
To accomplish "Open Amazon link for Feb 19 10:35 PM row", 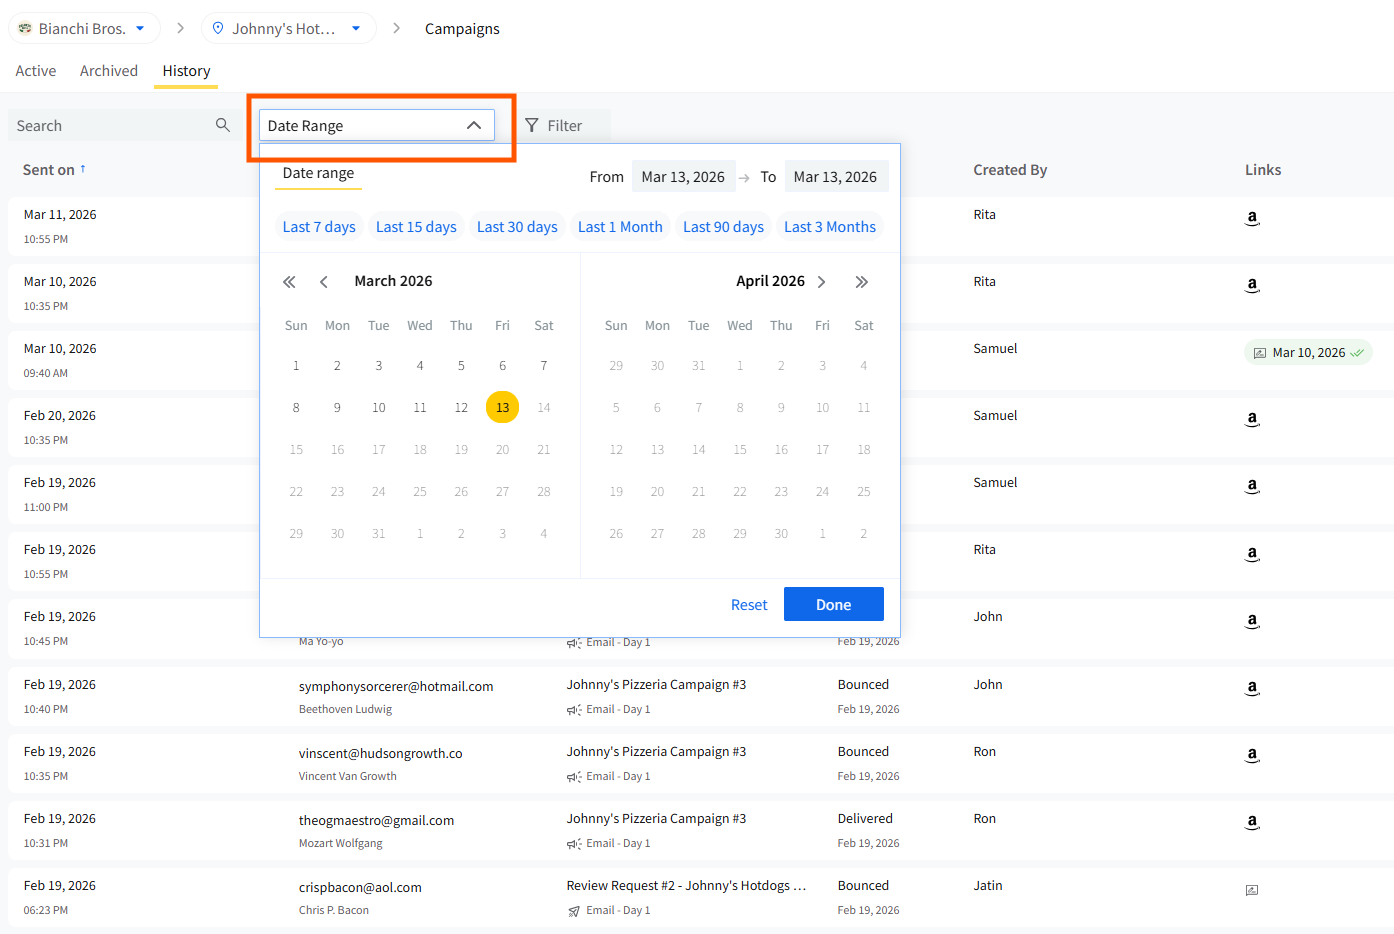I will [1252, 755].
